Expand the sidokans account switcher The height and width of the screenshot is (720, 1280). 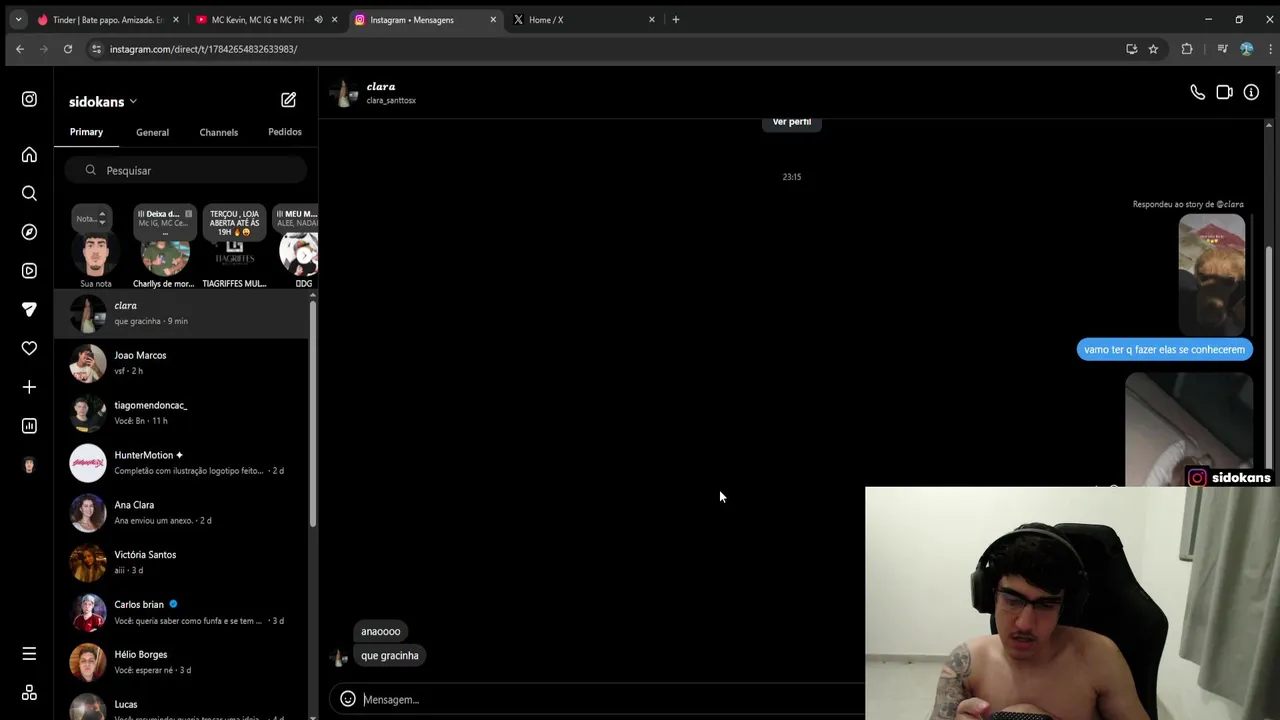[102, 102]
